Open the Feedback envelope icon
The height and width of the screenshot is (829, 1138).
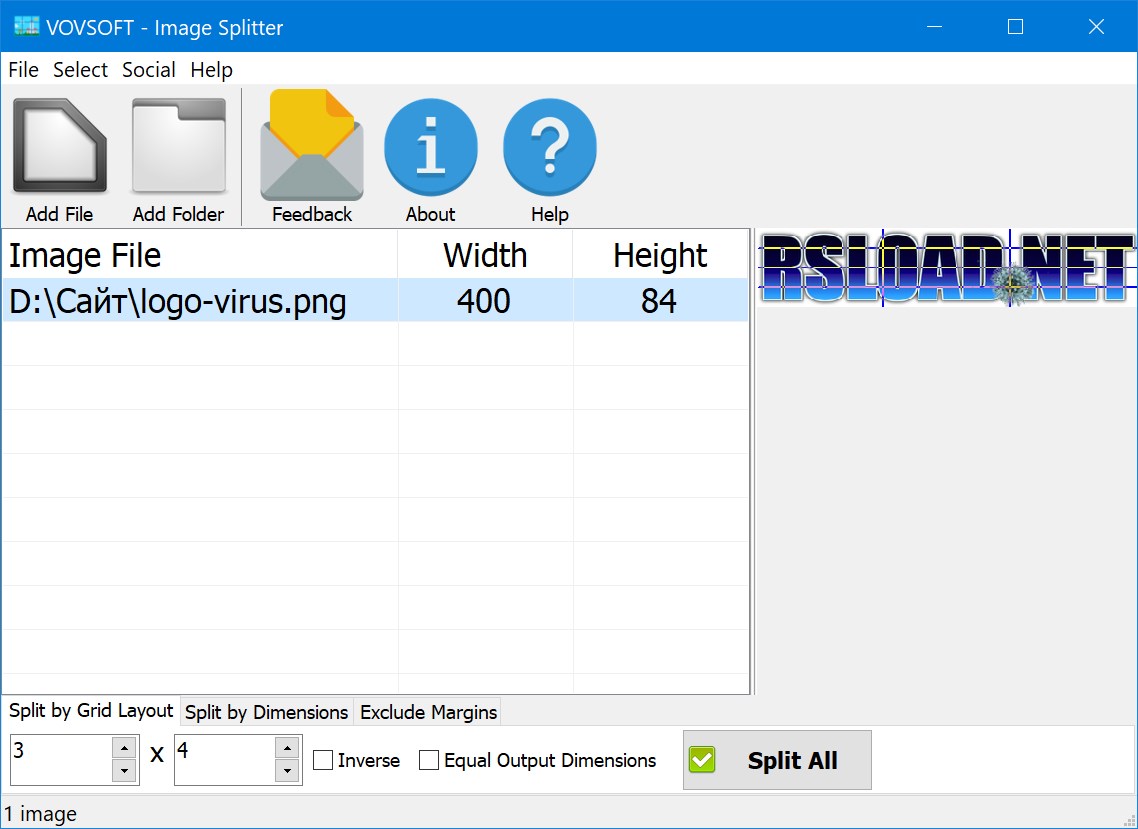[x=312, y=145]
